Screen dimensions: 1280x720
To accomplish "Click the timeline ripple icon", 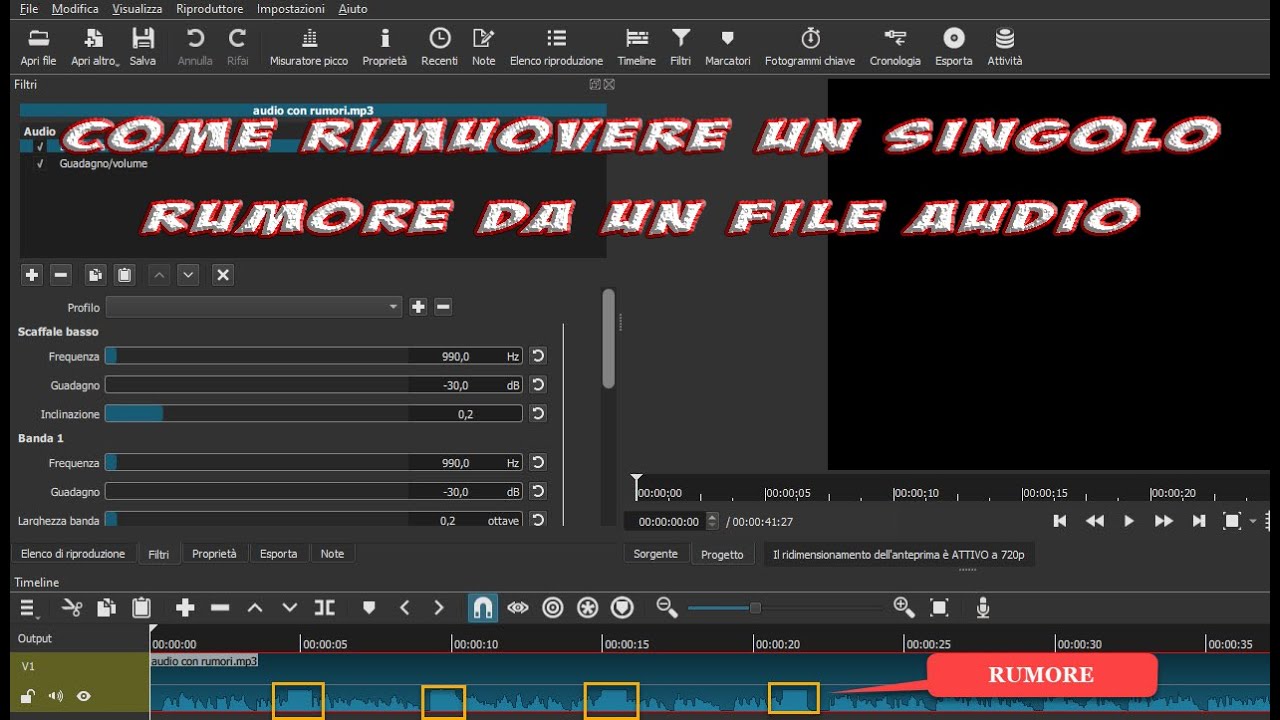I will [x=553, y=607].
